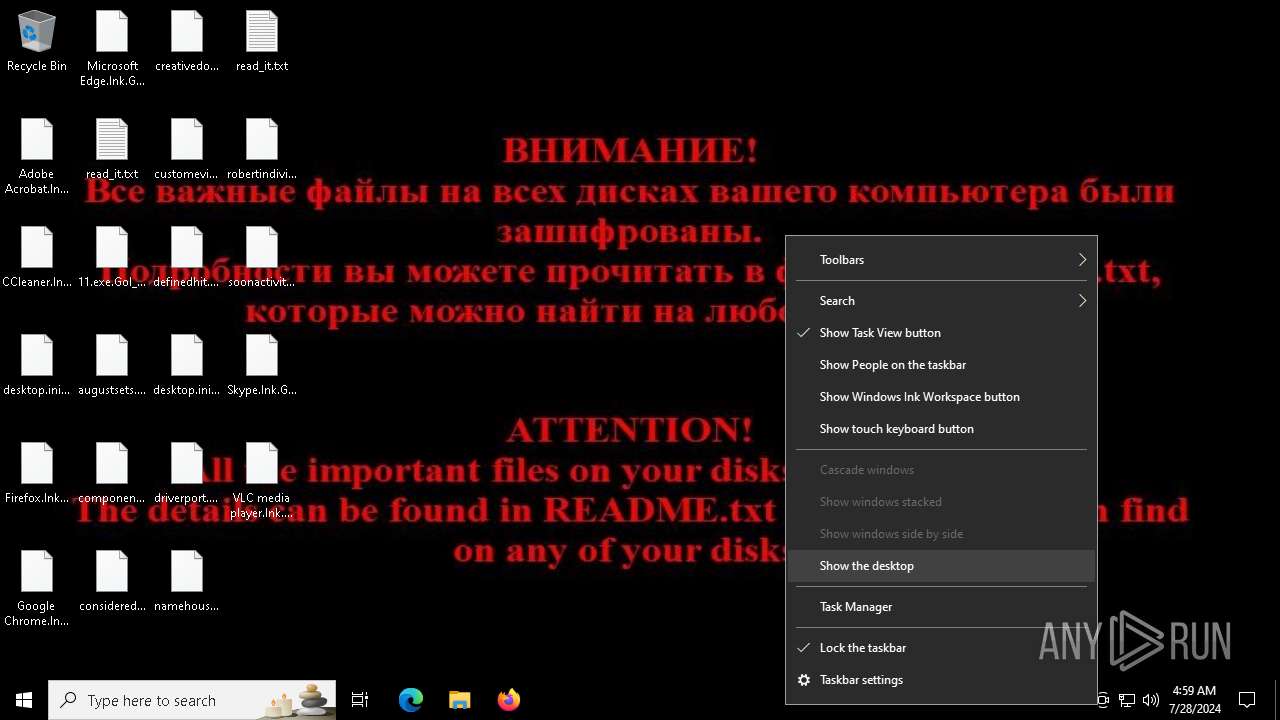This screenshot has width=1280, height=720.
Task: Click the greyed Show windows stacked entry
Action: point(941,502)
